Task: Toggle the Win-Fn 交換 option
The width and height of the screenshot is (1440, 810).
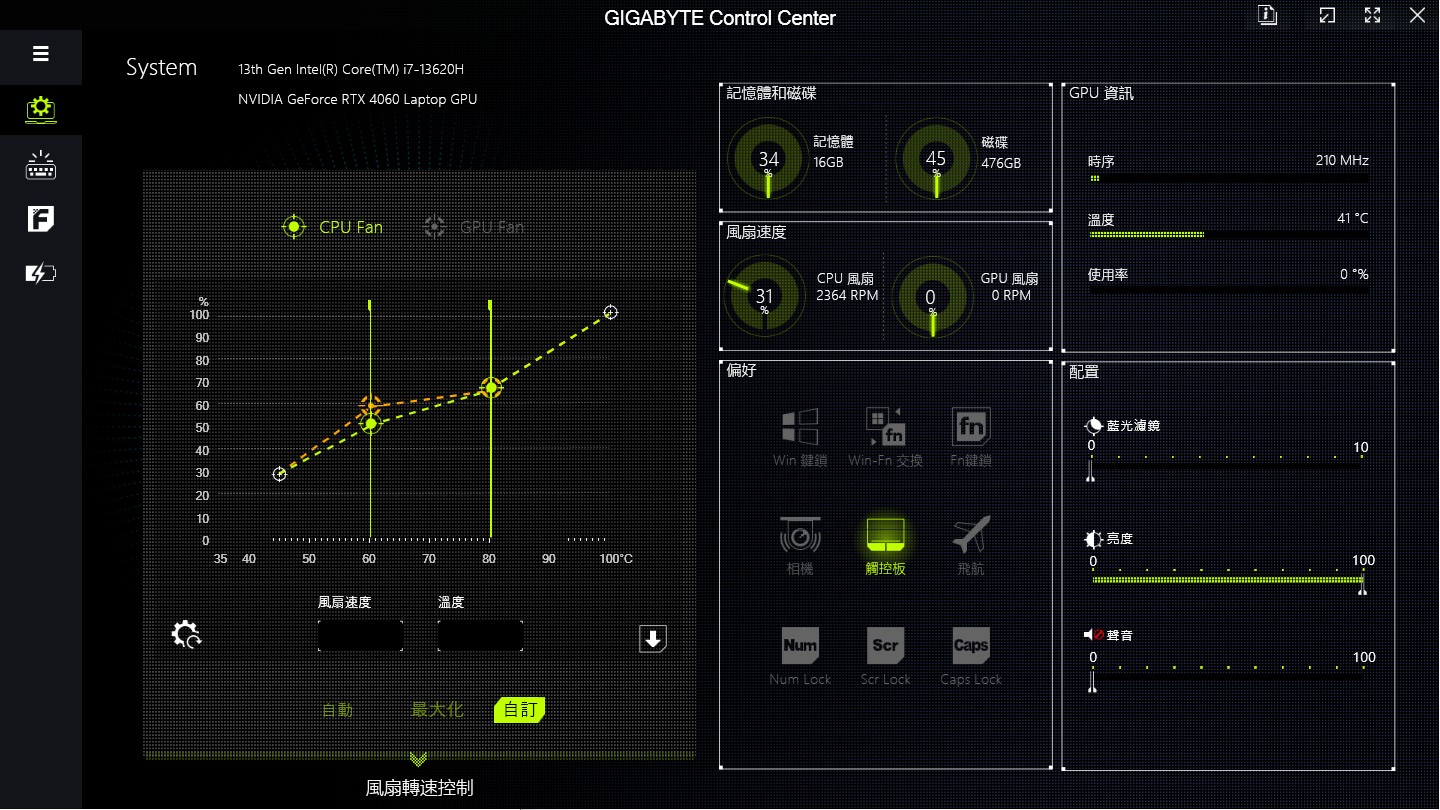Action: click(885, 437)
